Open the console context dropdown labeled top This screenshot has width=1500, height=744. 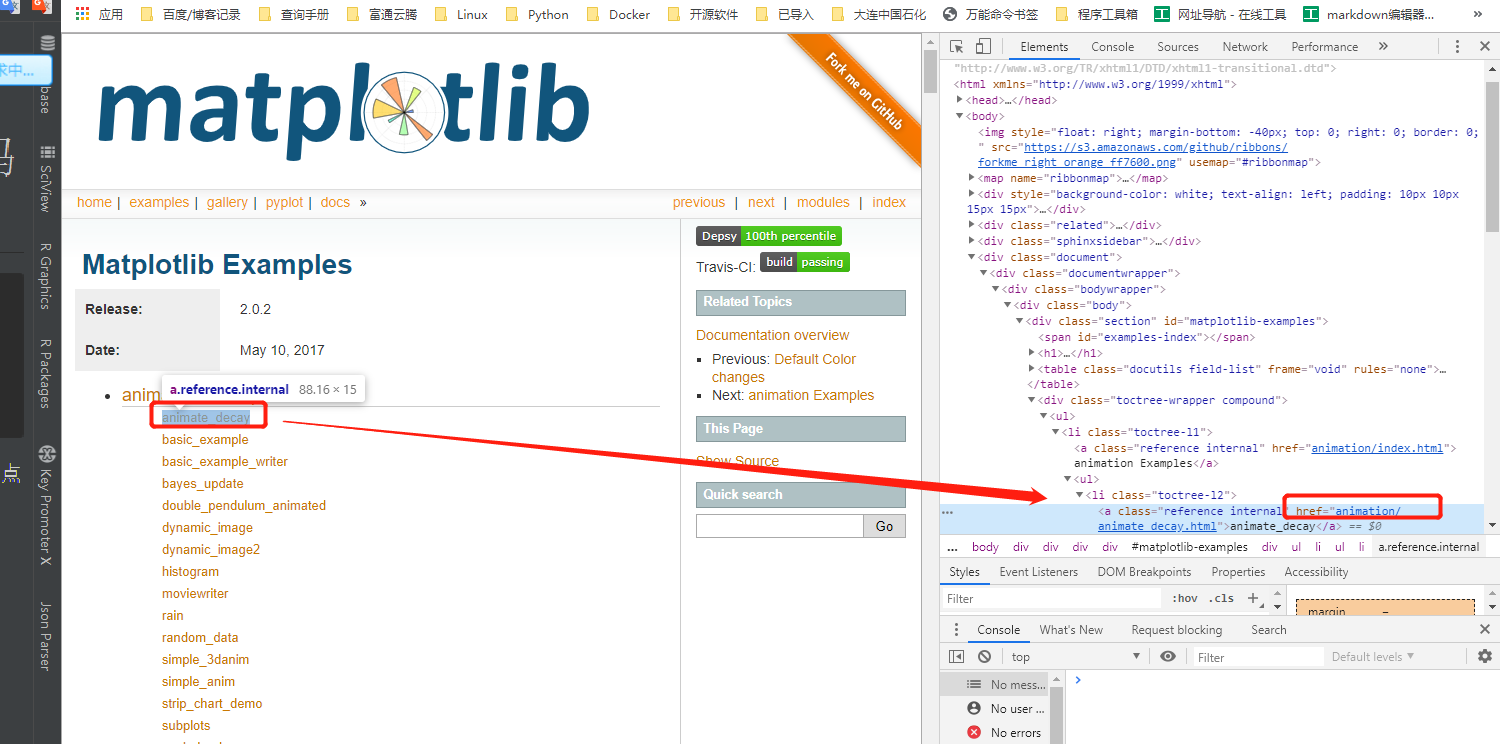point(1074,657)
